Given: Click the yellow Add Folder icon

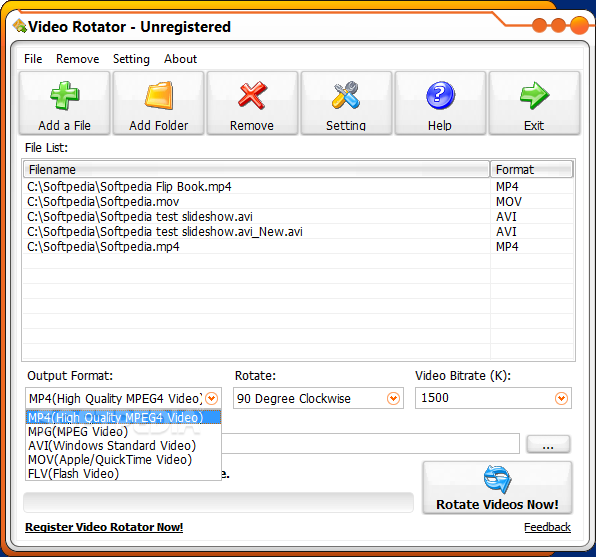Looking at the screenshot, I should click(x=159, y=95).
